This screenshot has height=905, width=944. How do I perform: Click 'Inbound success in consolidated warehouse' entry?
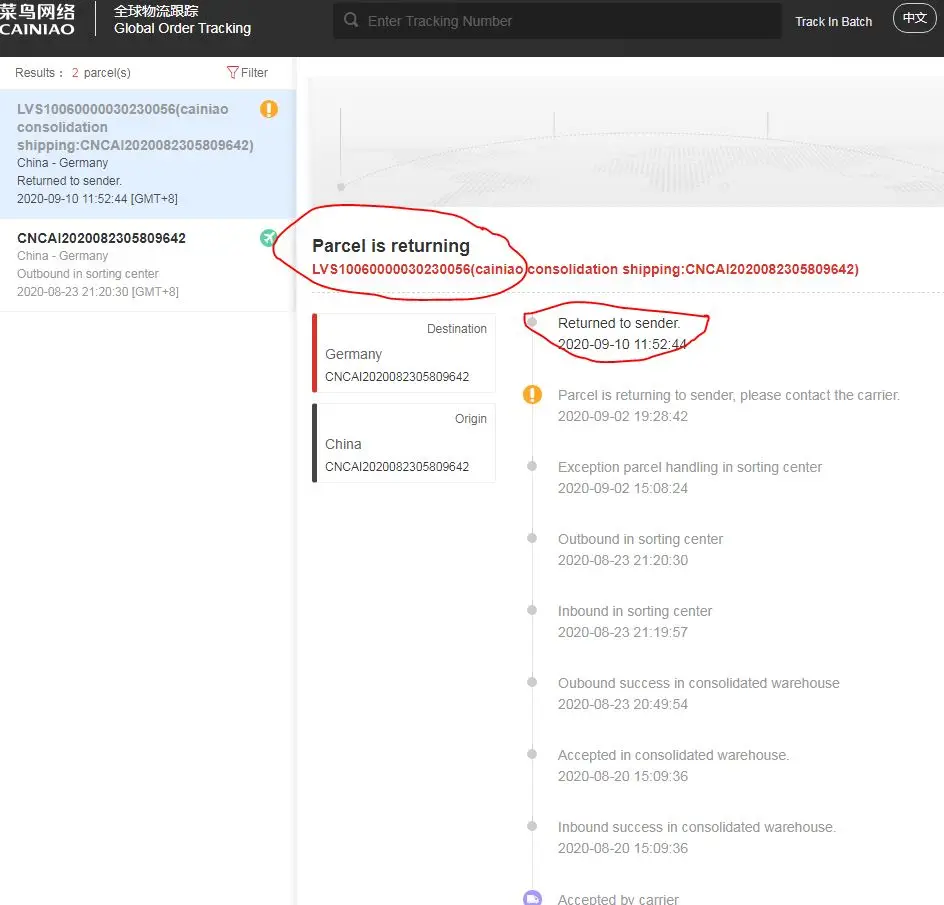pyautogui.click(x=697, y=837)
